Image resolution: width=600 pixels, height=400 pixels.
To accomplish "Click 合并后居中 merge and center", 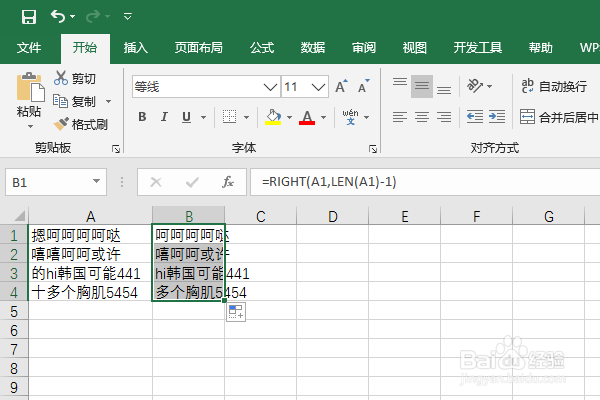I will 559,117.
